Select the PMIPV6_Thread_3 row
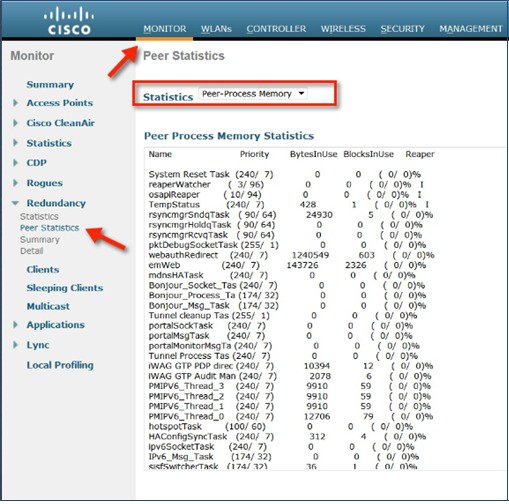The width and height of the screenshot is (509, 504). pyautogui.click(x=290, y=386)
